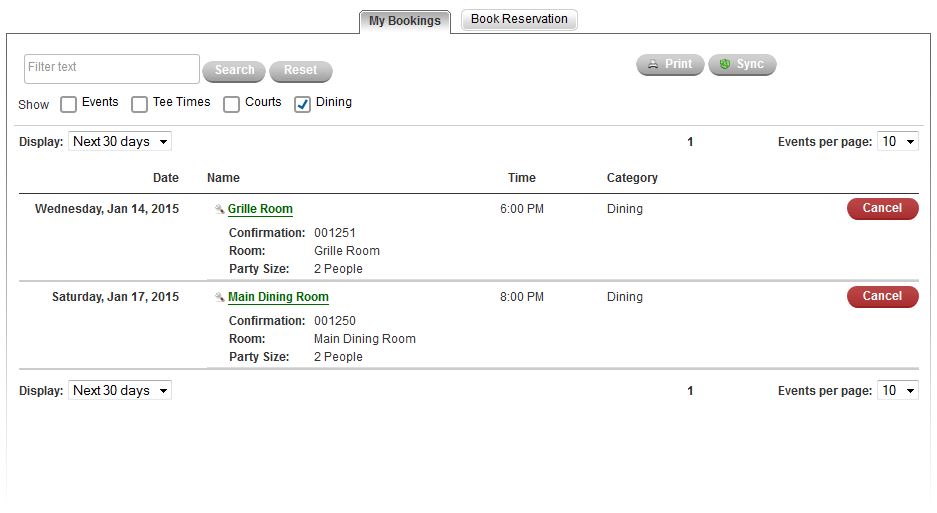Enable the Tee Times filter checkbox
This screenshot has height=513, width=937.
pos(140,104)
